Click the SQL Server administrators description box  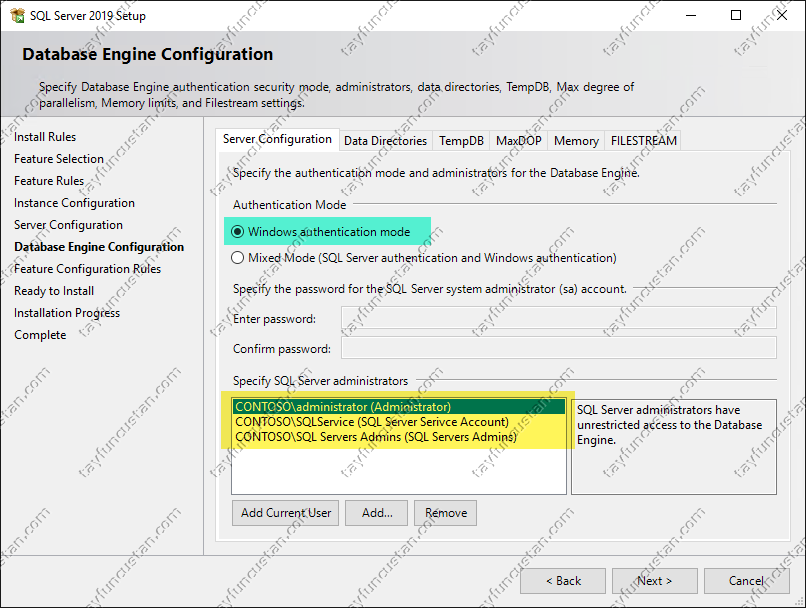coord(673,447)
